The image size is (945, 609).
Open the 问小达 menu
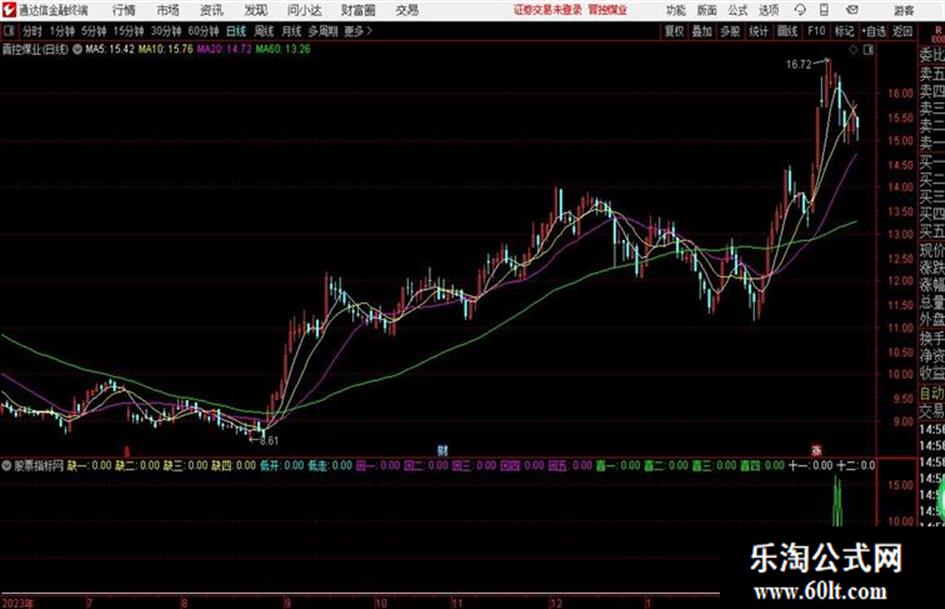(x=304, y=10)
